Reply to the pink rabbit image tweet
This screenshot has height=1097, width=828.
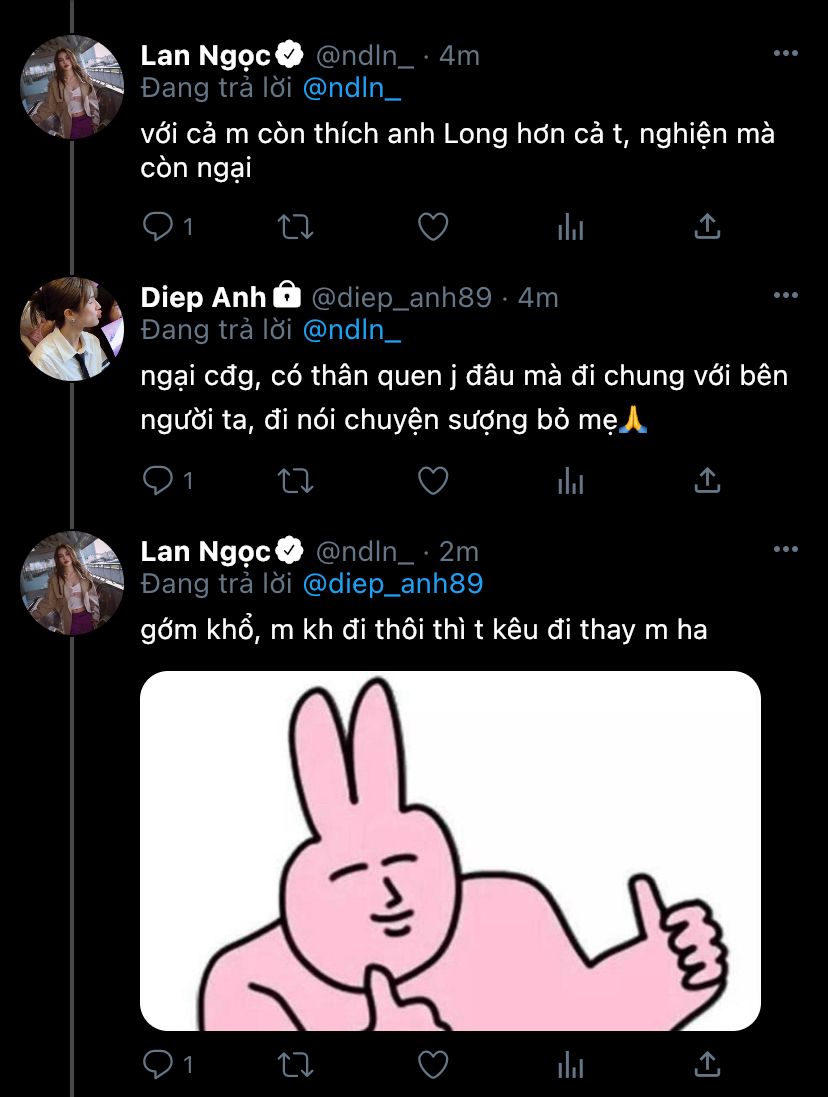click(158, 1063)
